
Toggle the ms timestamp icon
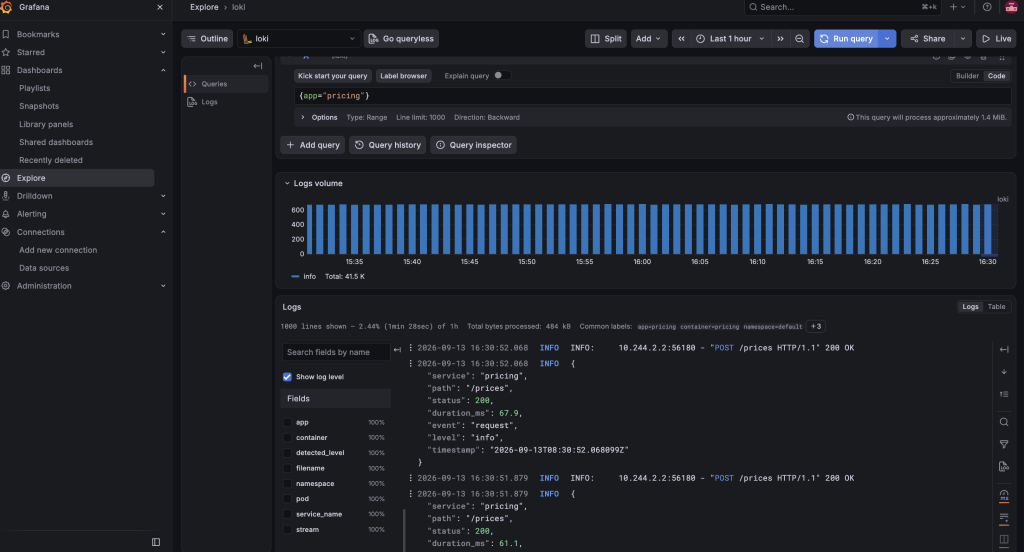click(x=1004, y=495)
